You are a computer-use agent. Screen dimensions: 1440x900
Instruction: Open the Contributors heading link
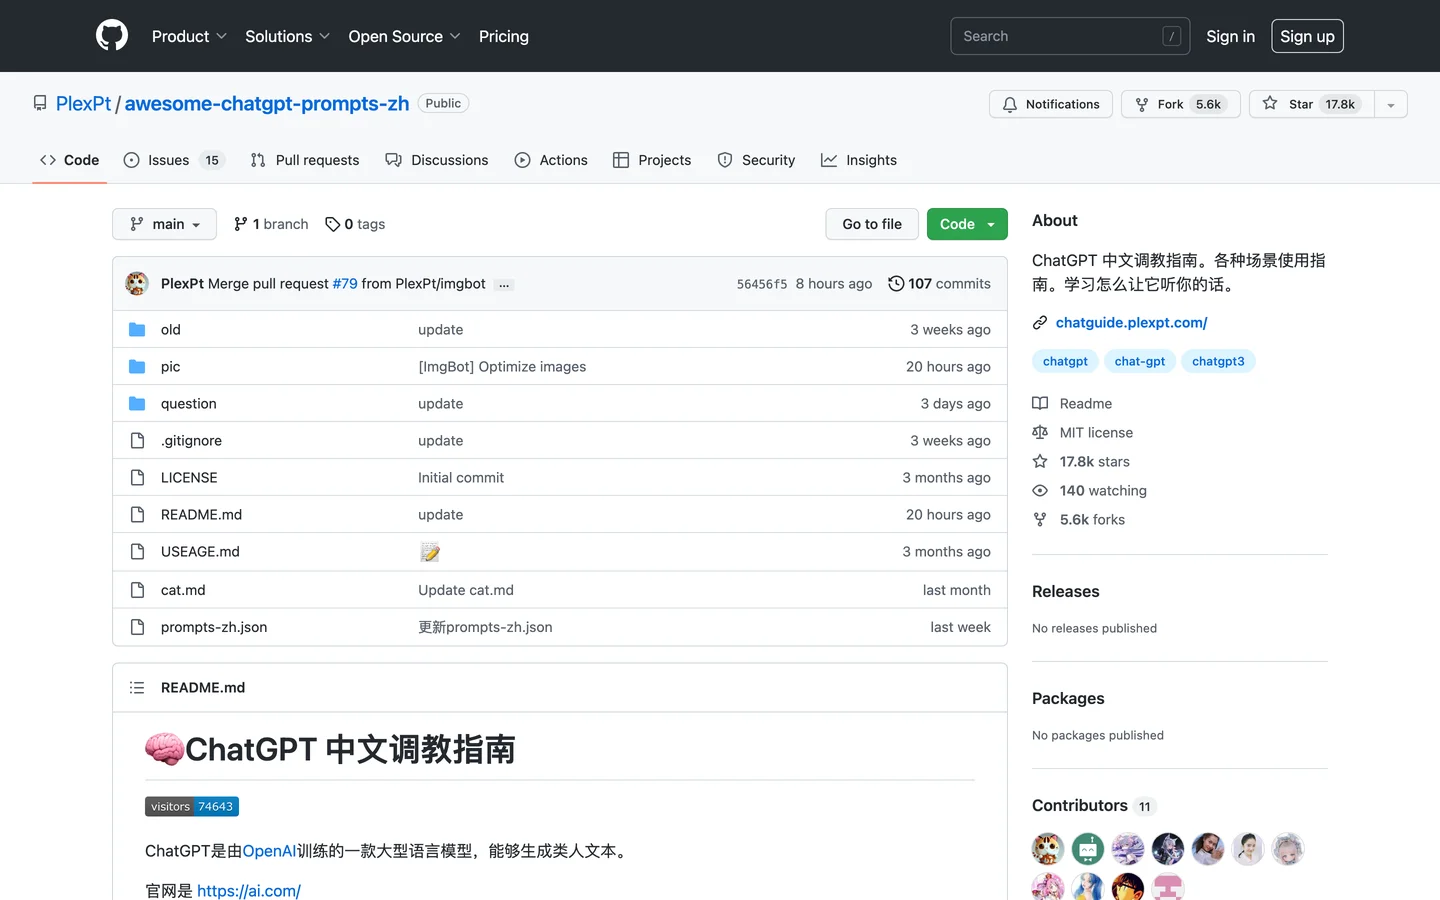click(x=1094, y=806)
